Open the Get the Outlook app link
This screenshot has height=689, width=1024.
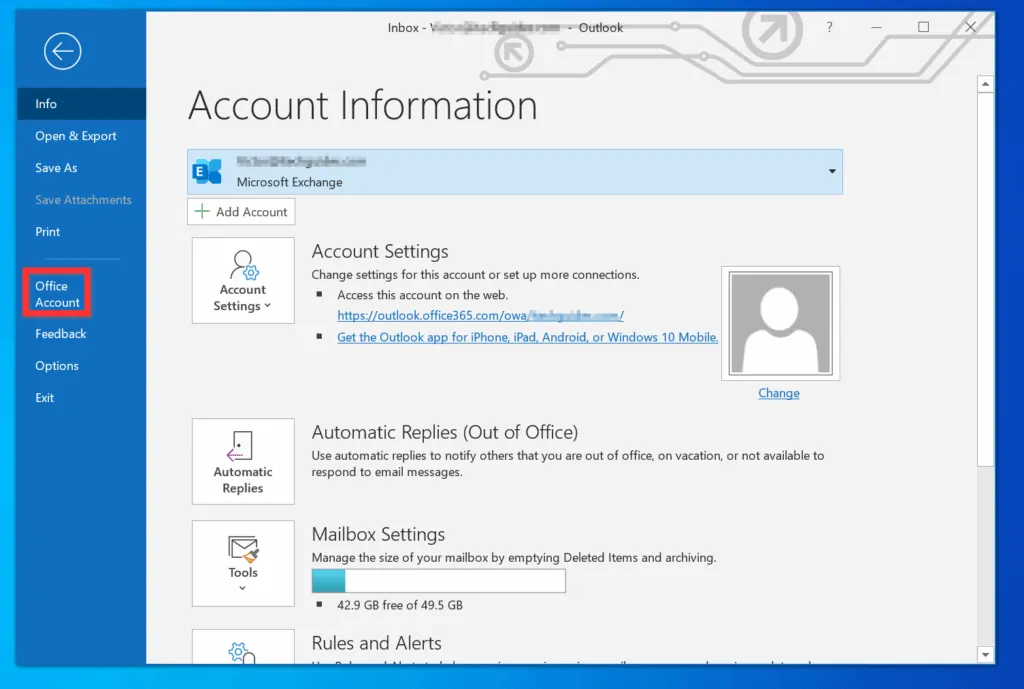527,337
